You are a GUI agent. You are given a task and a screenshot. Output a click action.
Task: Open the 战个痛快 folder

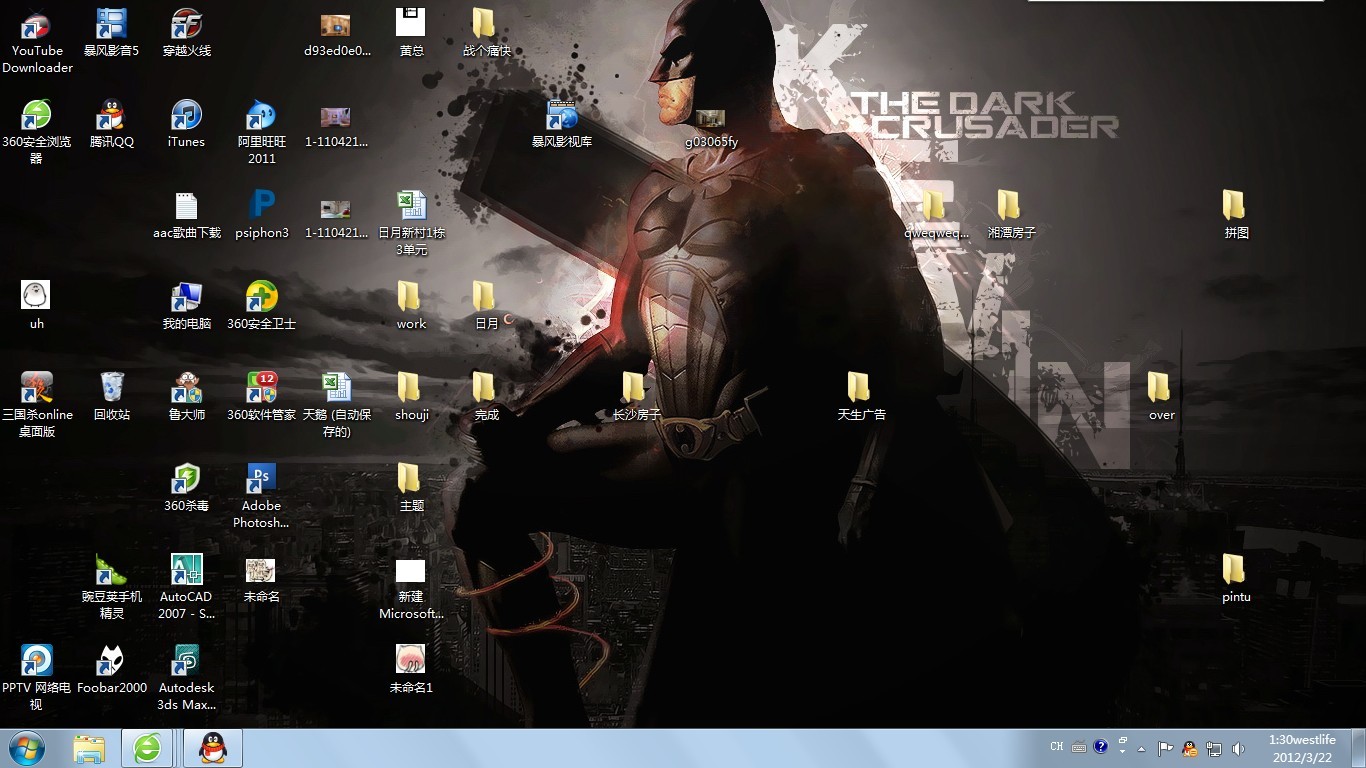click(x=486, y=33)
